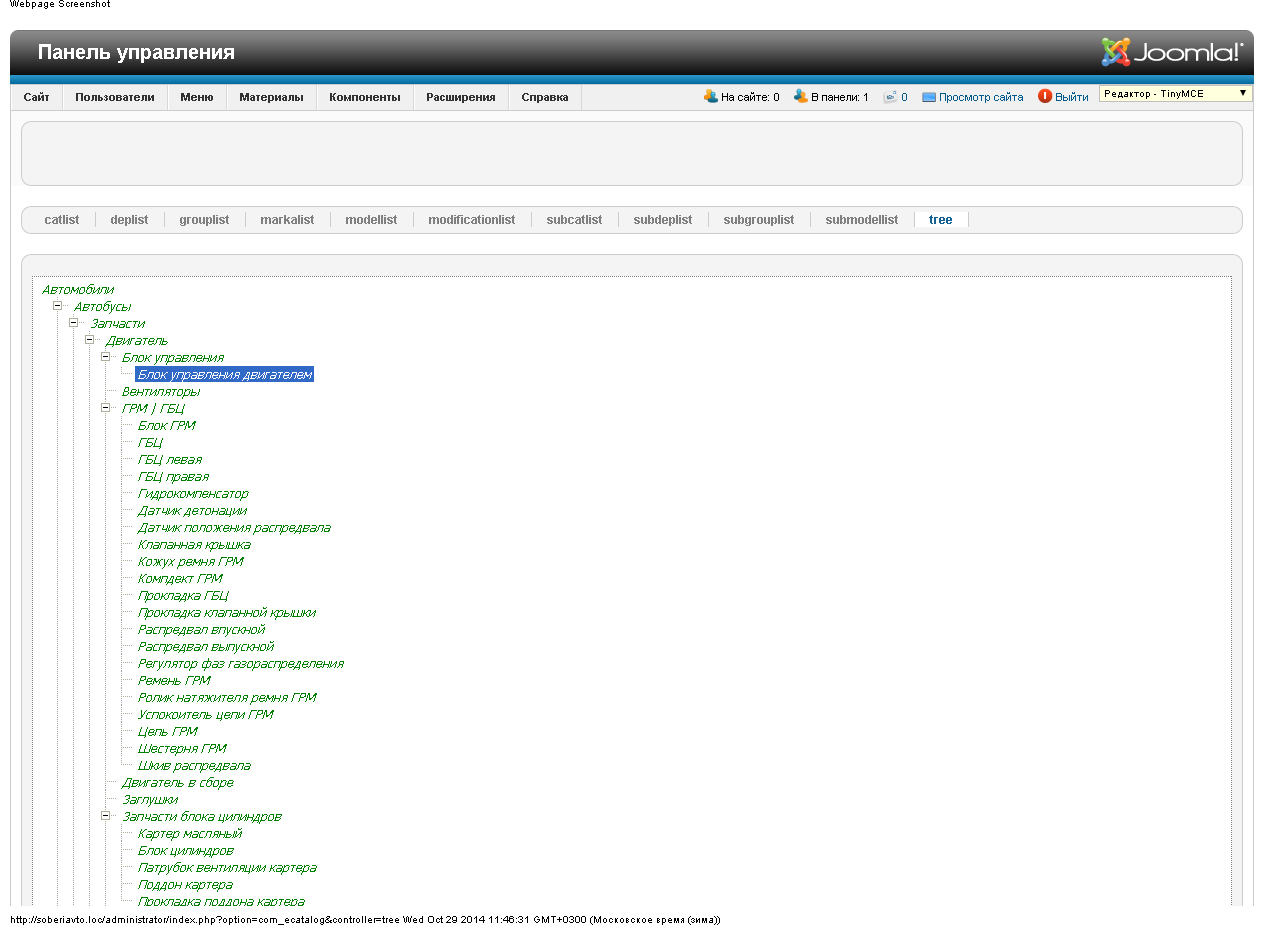This screenshot has height=926, width=1264.
Task: Open the messages icon showing 0
Action: pos(890,97)
